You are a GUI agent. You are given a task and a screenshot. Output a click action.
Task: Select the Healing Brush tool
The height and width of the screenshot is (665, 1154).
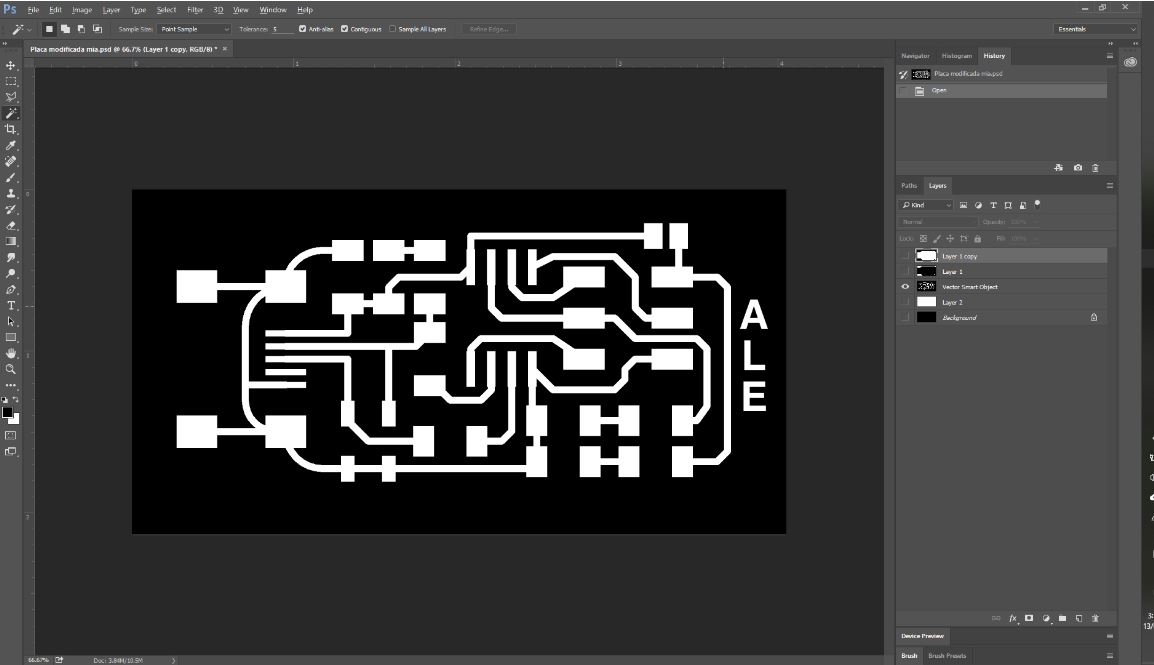click(x=10, y=161)
